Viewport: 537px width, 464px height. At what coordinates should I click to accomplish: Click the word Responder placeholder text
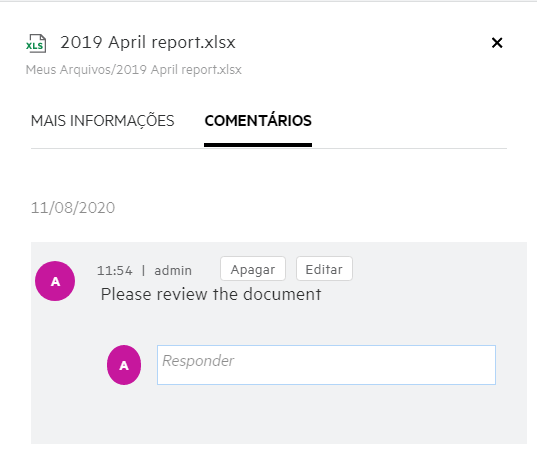tap(198, 361)
